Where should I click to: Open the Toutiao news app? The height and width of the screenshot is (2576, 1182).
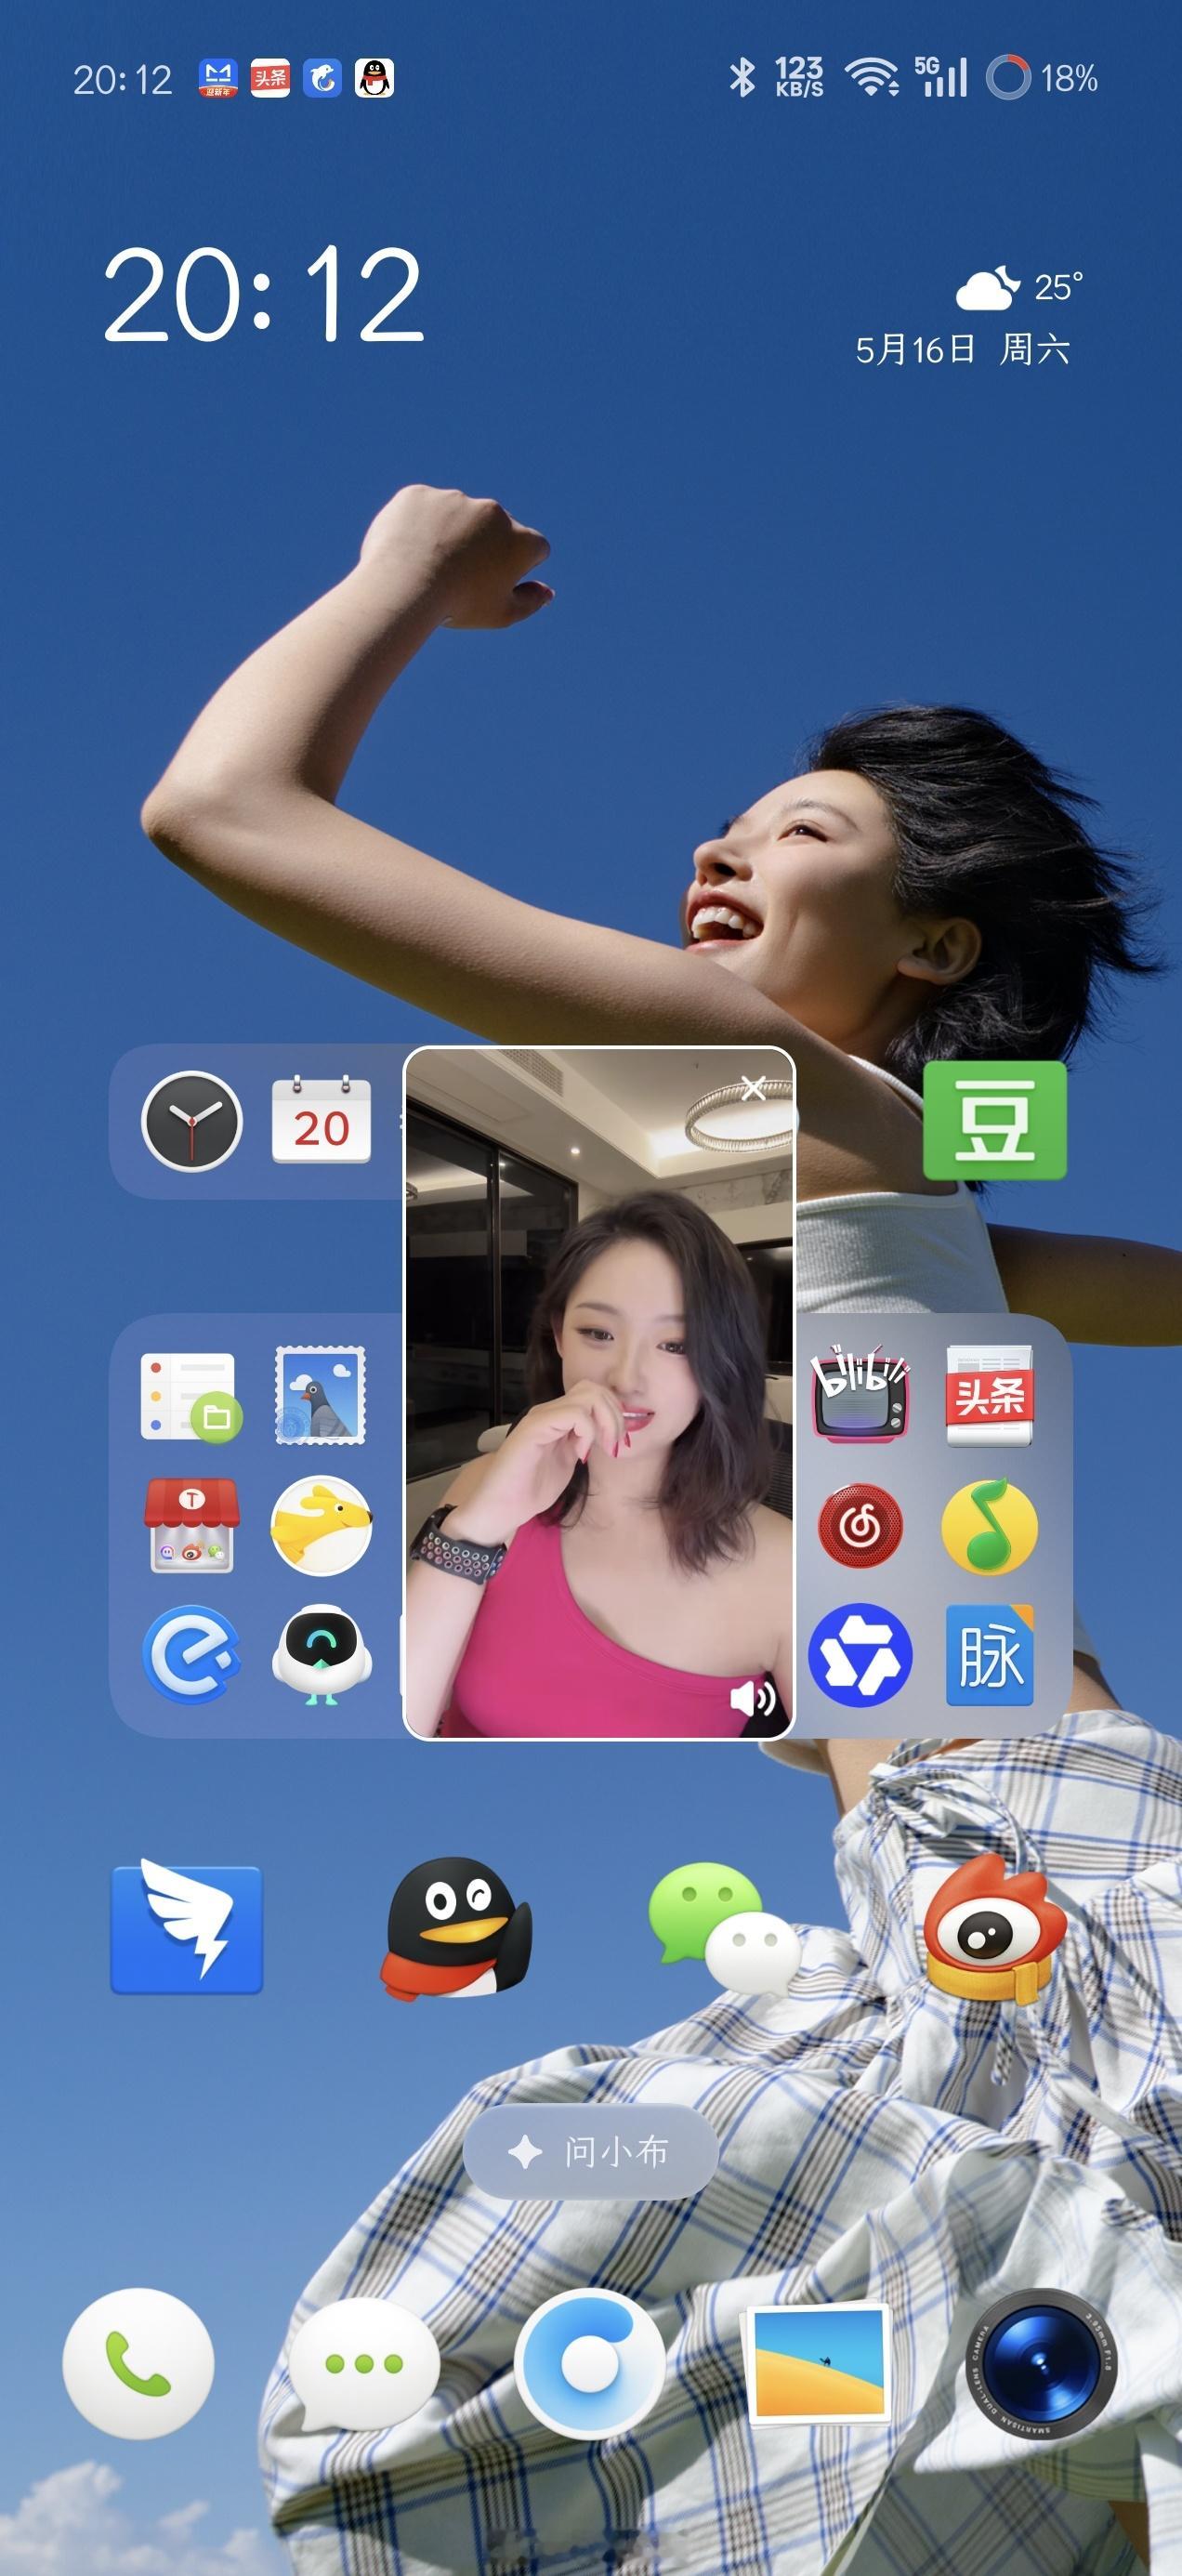tap(989, 1396)
